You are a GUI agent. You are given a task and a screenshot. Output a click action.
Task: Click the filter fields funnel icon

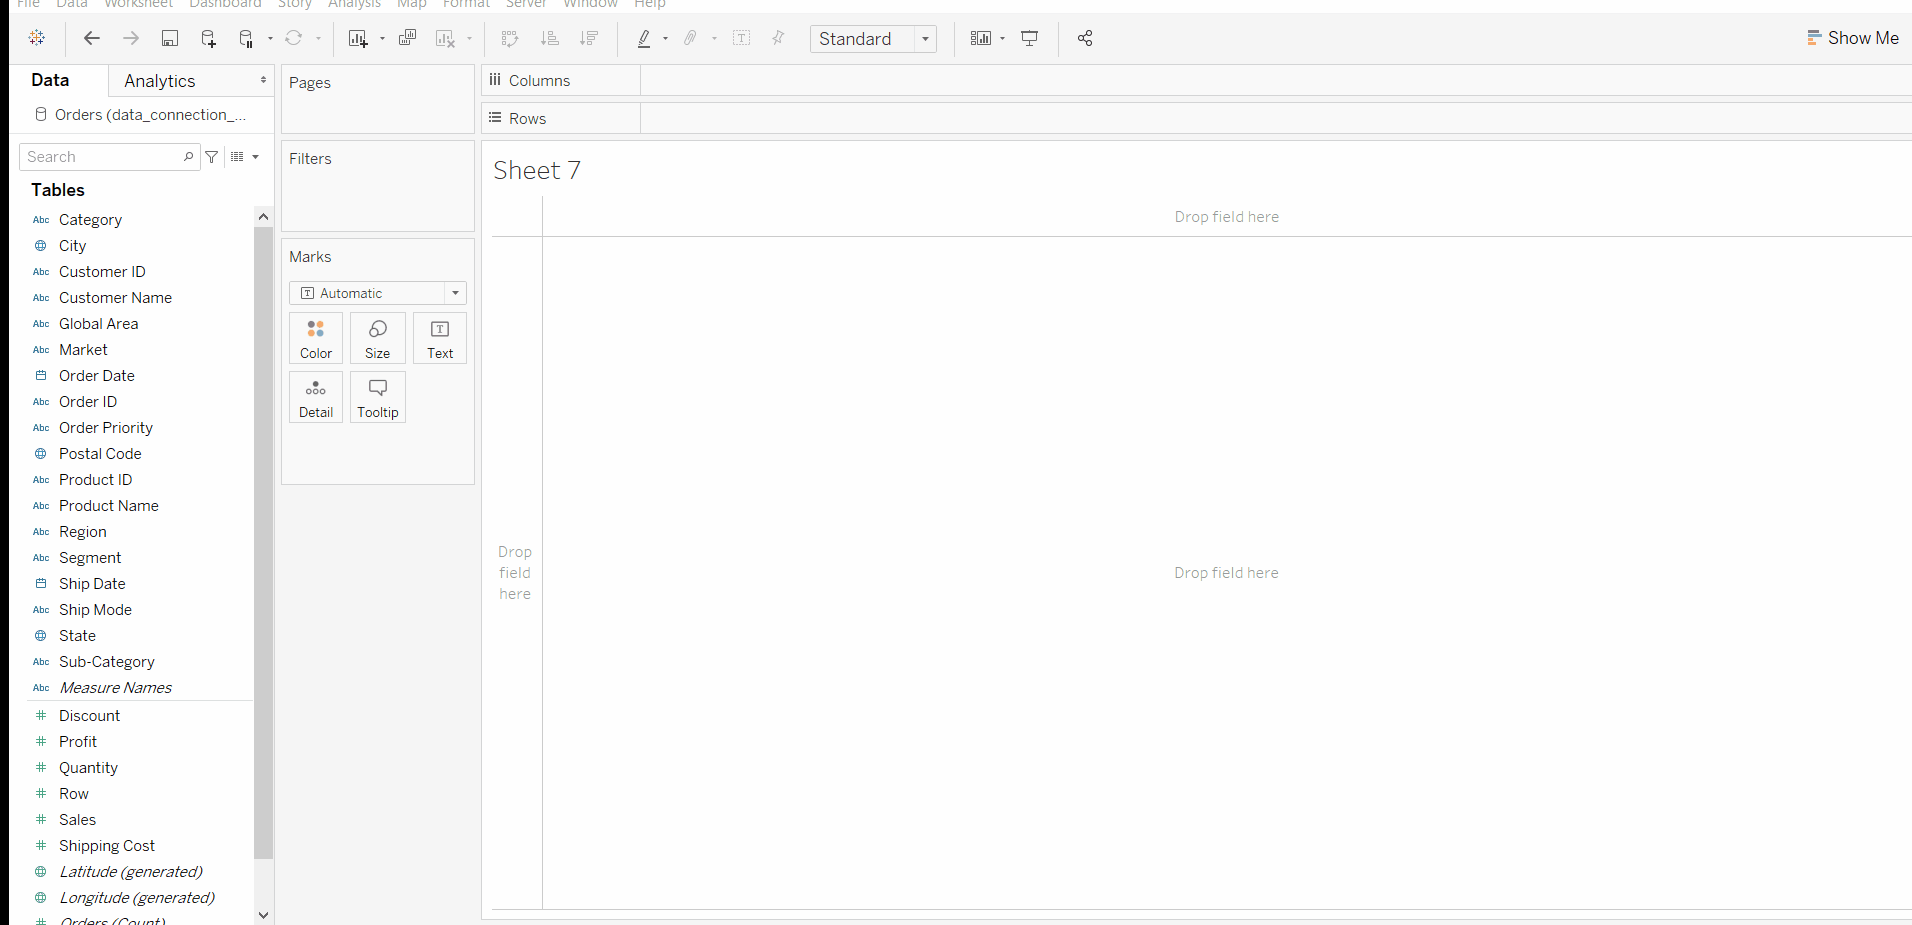[212, 157]
